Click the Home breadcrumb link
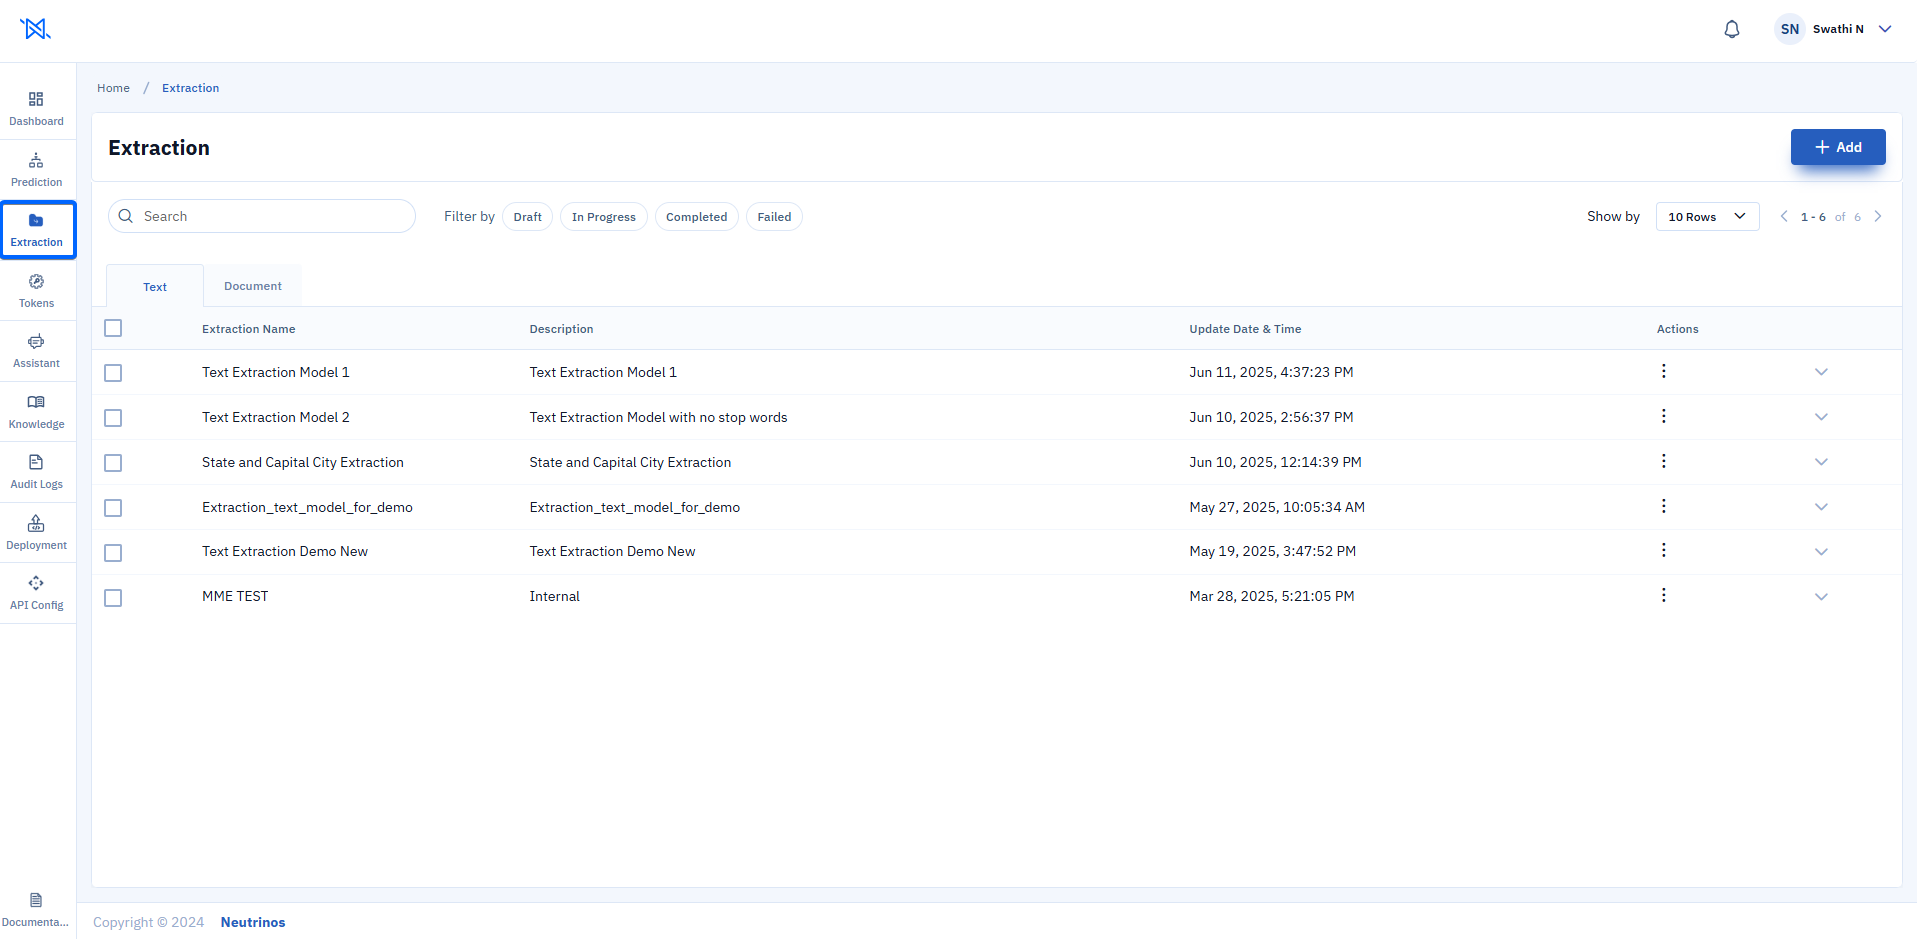This screenshot has width=1917, height=939. point(113,88)
